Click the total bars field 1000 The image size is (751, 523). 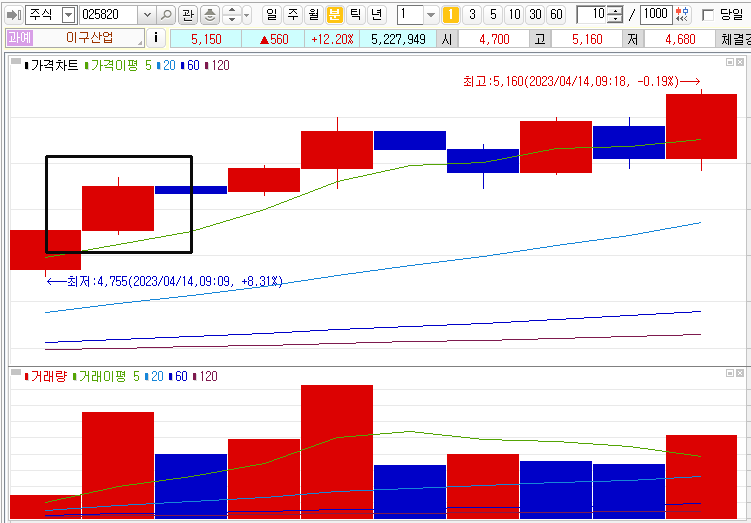655,15
